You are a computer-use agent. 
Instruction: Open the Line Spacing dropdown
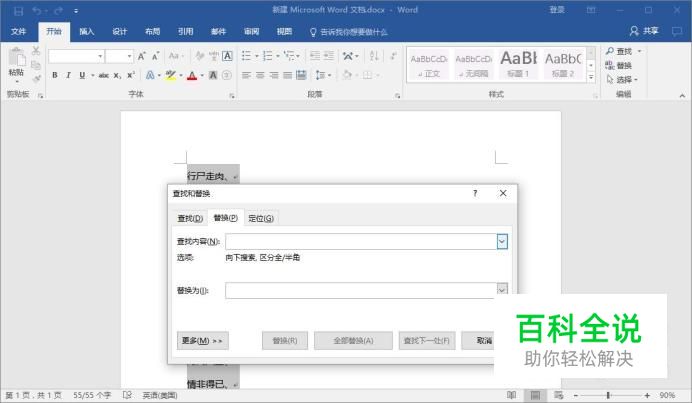click(323, 75)
